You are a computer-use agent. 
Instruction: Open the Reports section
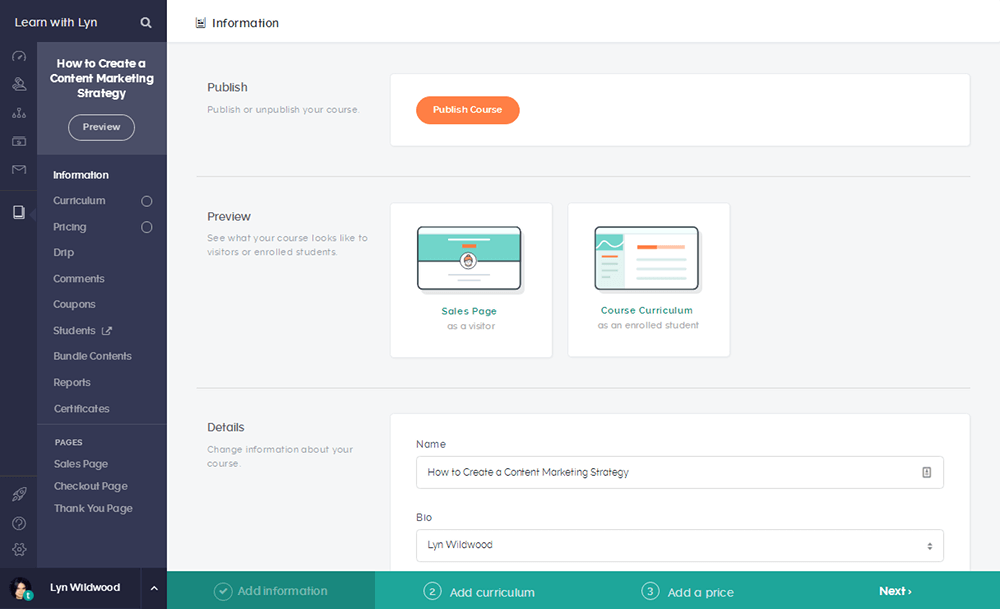coord(72,382)
